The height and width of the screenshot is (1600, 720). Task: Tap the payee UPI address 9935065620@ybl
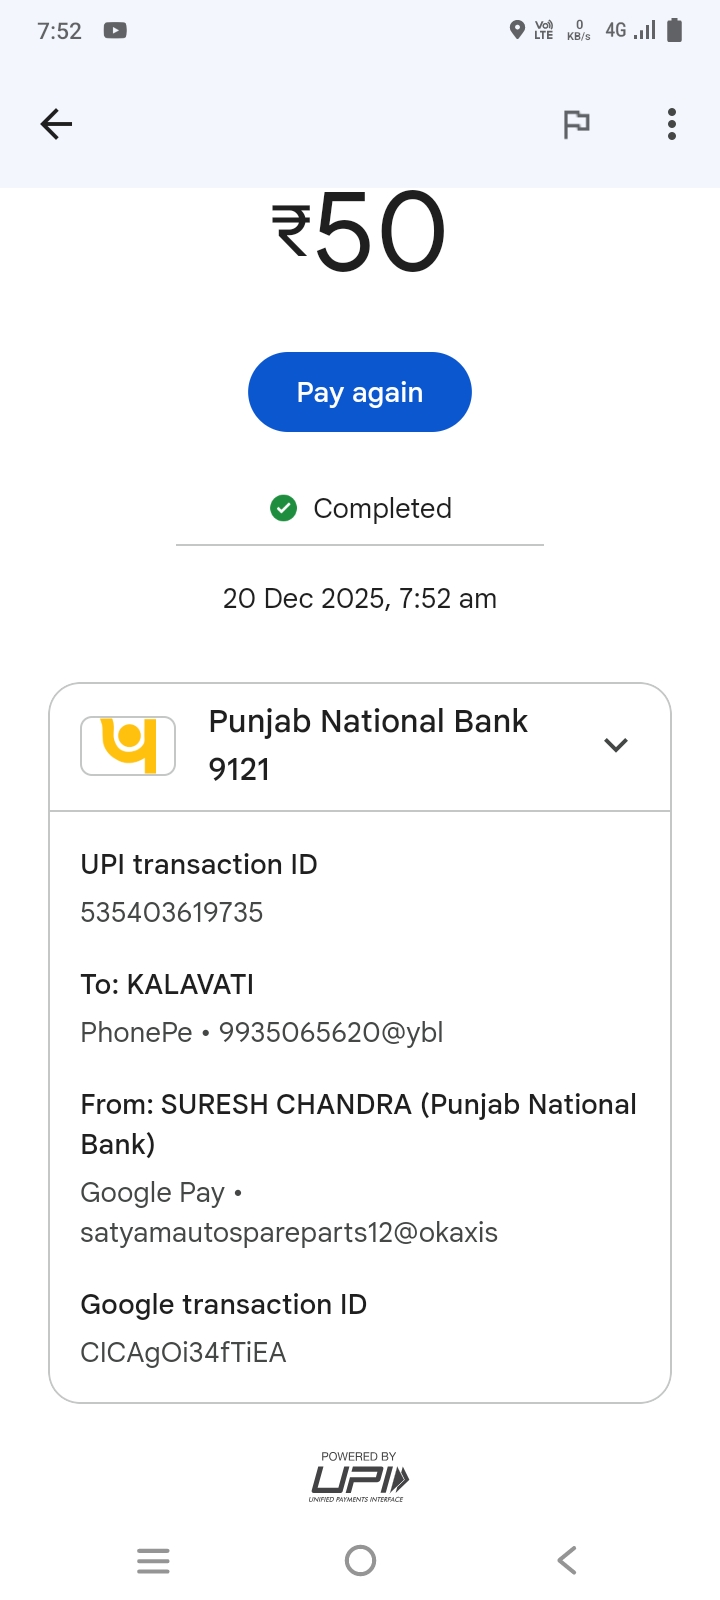331,1032
